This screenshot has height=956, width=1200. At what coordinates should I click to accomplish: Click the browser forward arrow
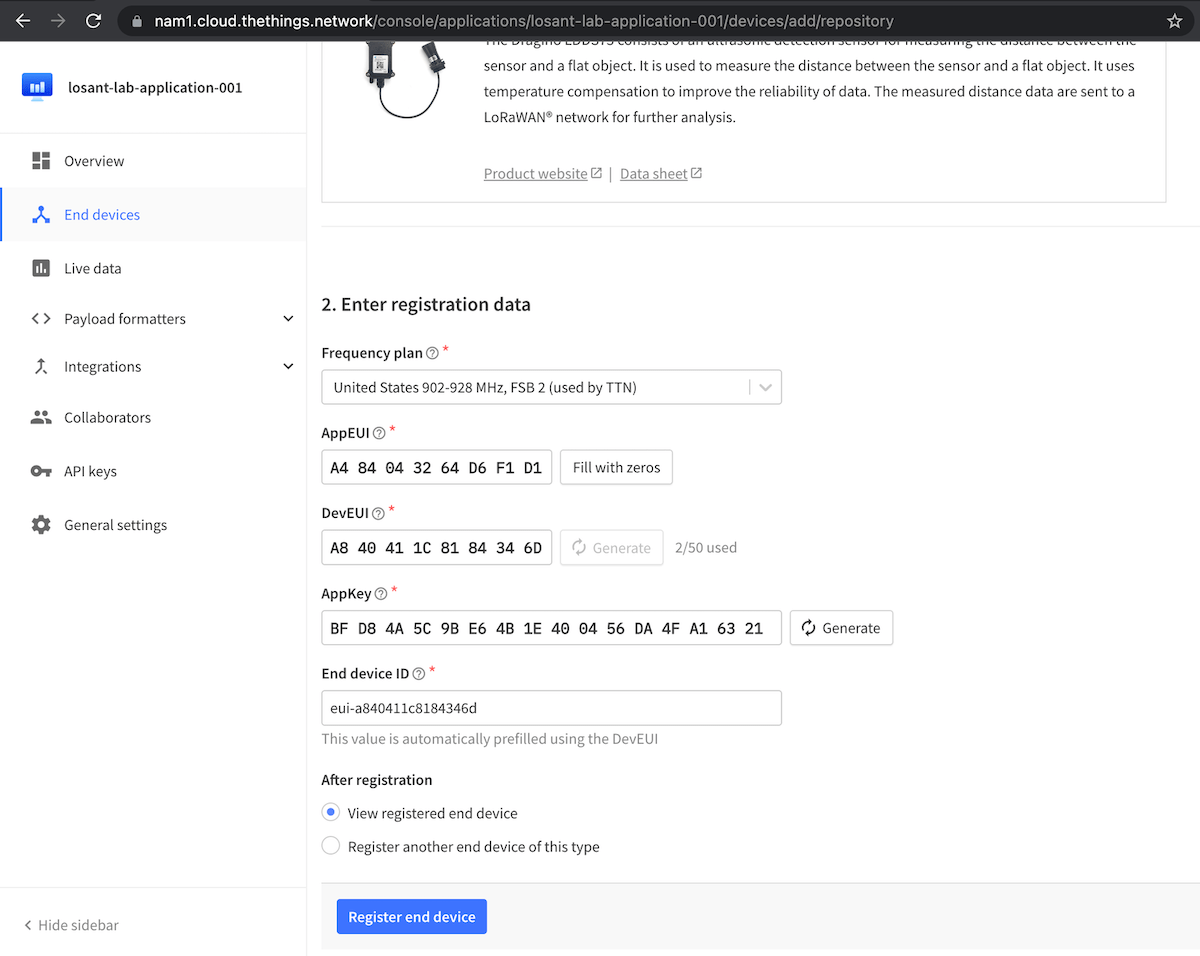click(58, 20)
